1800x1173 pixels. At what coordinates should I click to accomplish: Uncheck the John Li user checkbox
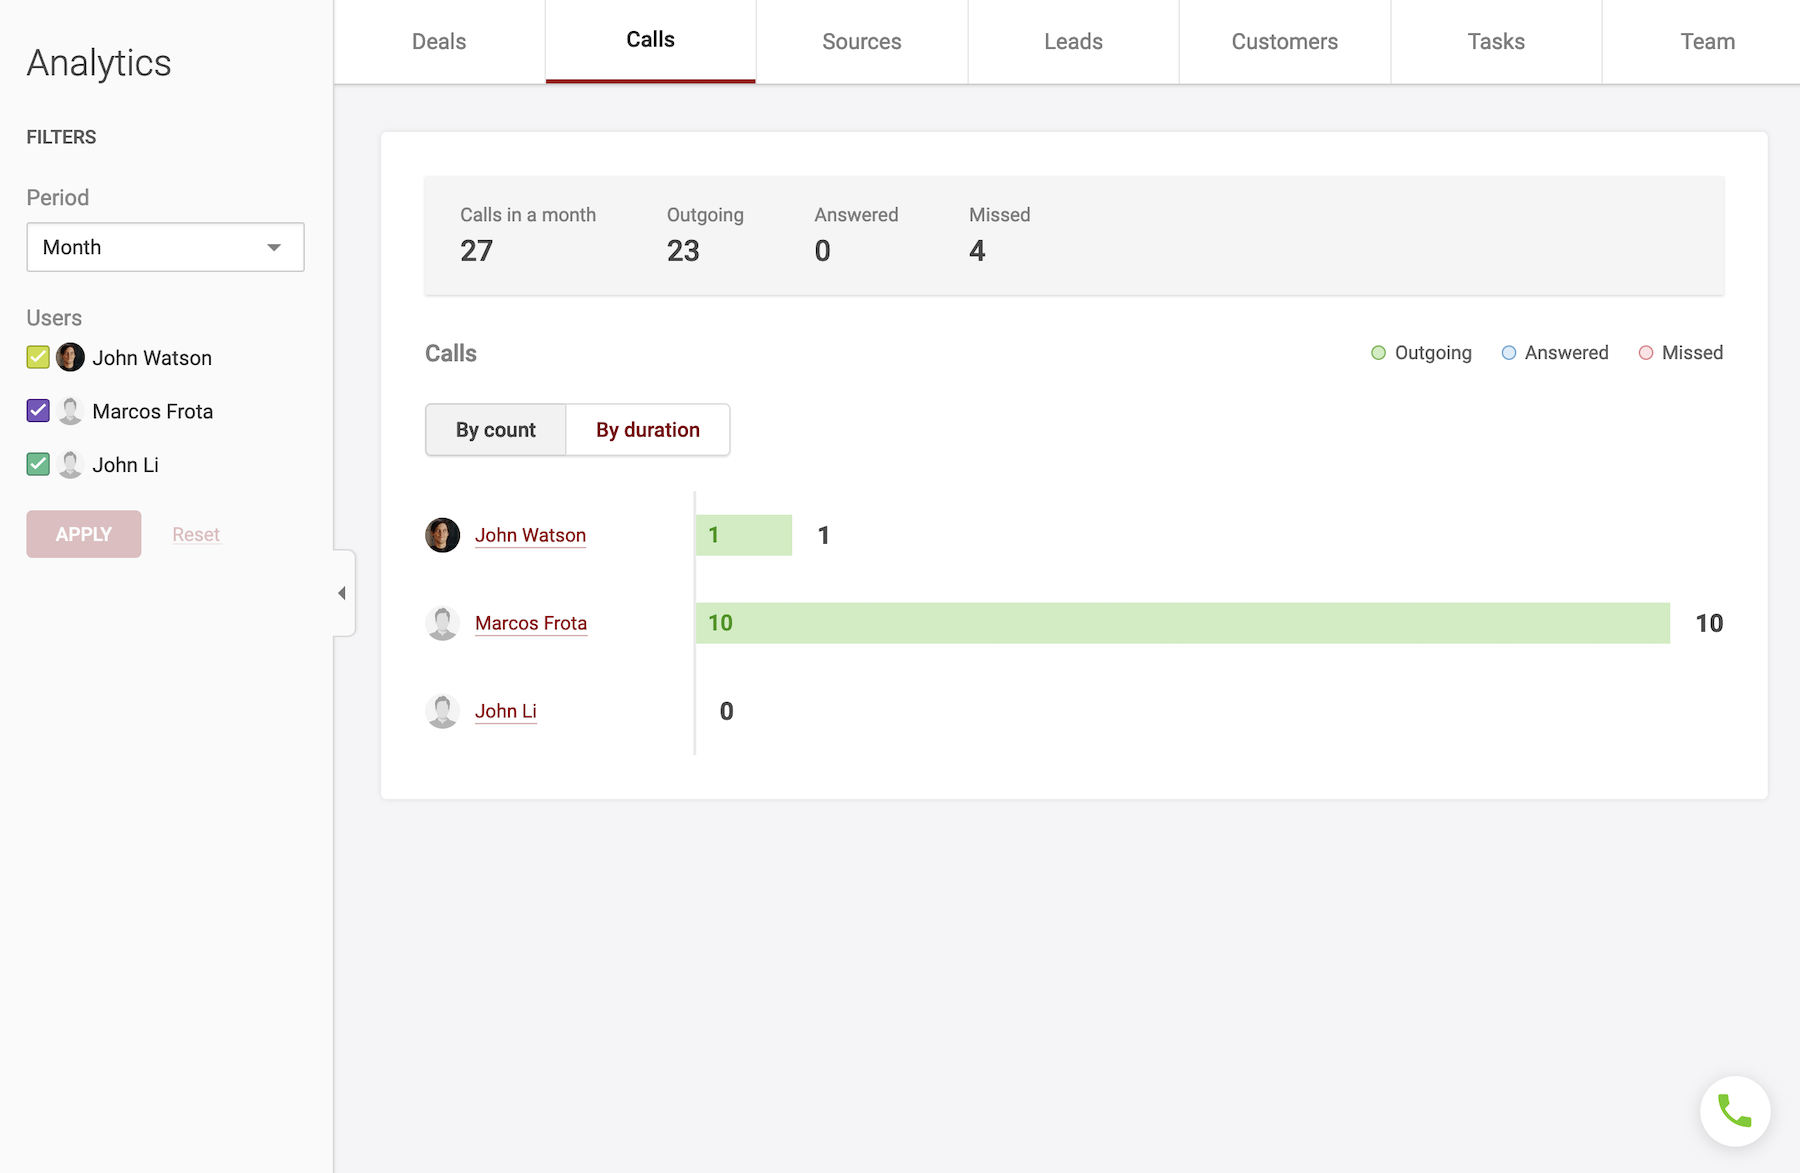pyautogui.click(x=38, y=464)
